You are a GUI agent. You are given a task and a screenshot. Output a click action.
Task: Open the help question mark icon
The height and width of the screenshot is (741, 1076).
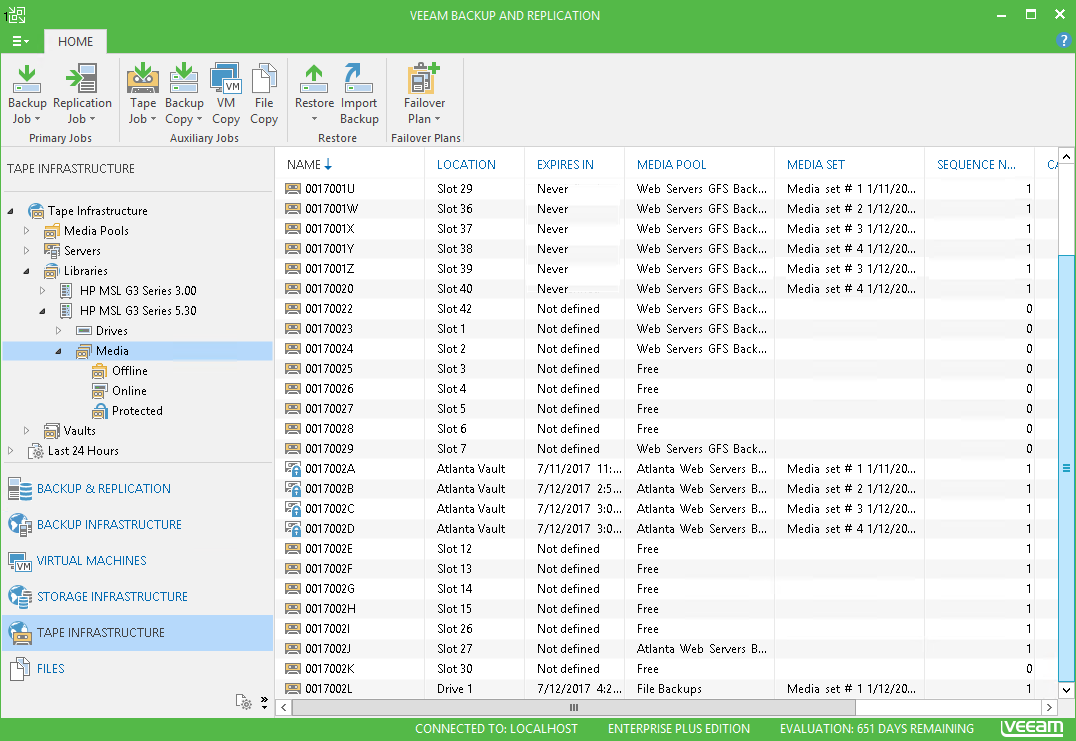1064,40
